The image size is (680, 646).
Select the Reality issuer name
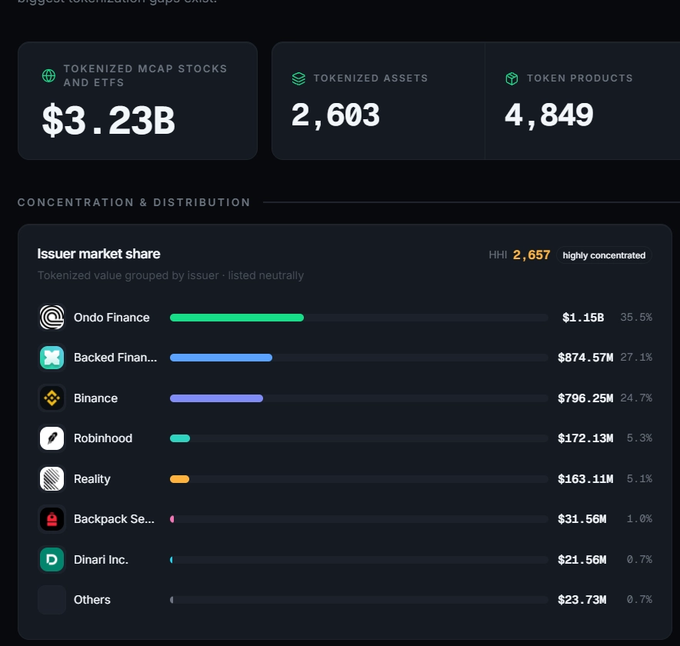pyautogui.click(x=92, y=479)
